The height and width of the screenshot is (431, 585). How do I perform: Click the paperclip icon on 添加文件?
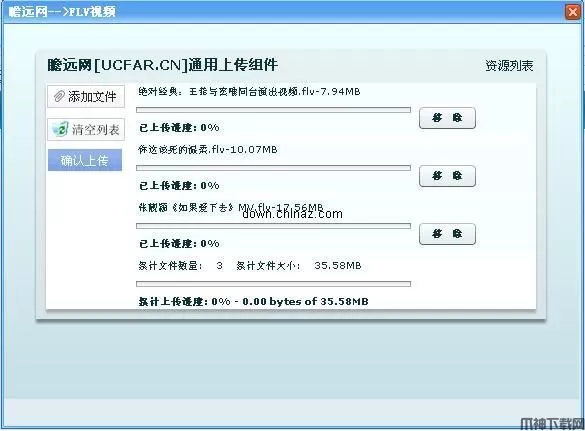(59, 96)
